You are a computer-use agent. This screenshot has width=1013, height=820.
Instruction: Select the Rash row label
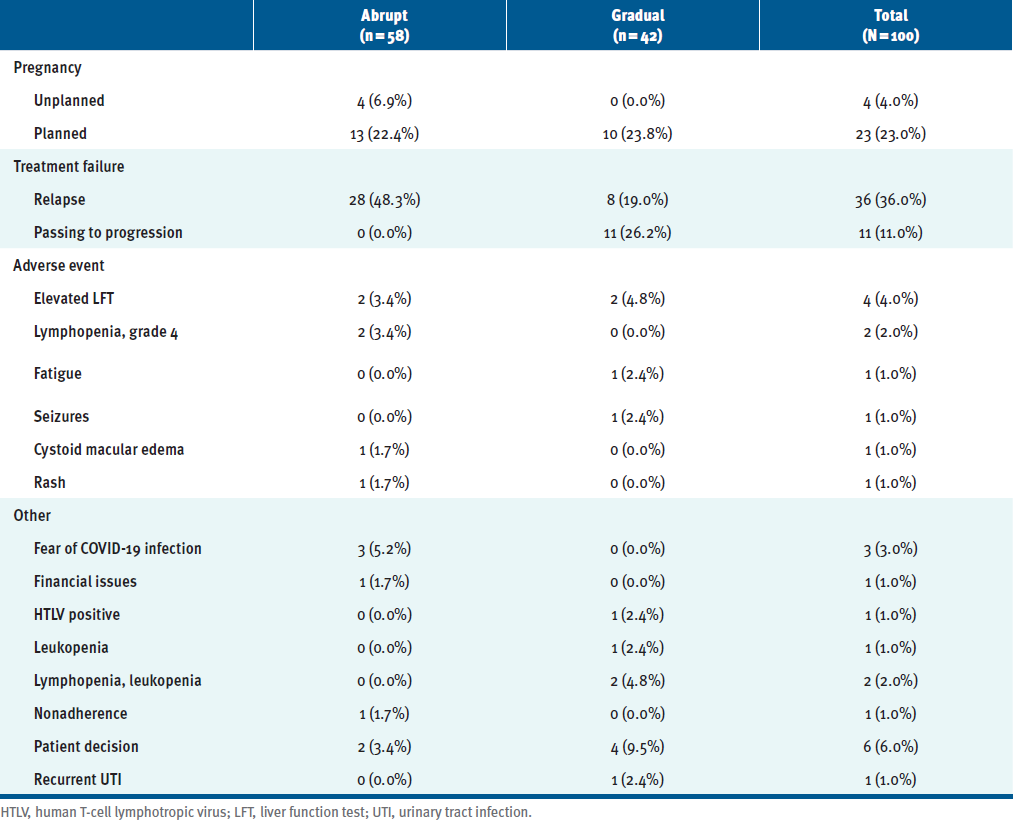50,483
